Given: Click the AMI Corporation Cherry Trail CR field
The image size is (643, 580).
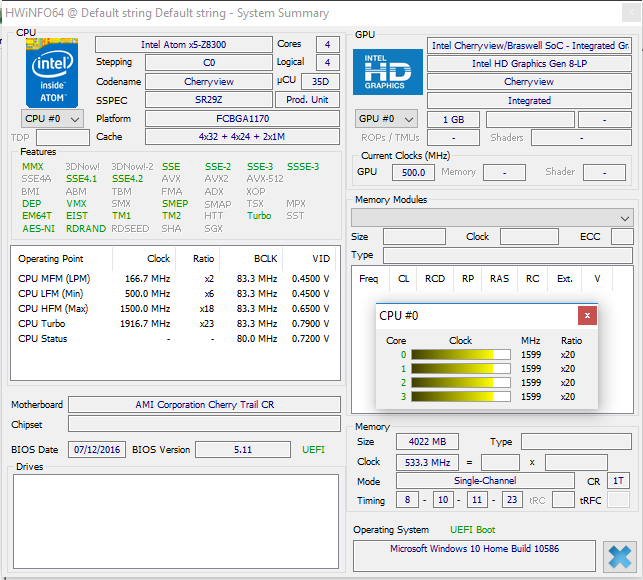Looking at the screenshot, I should (204, 404).
